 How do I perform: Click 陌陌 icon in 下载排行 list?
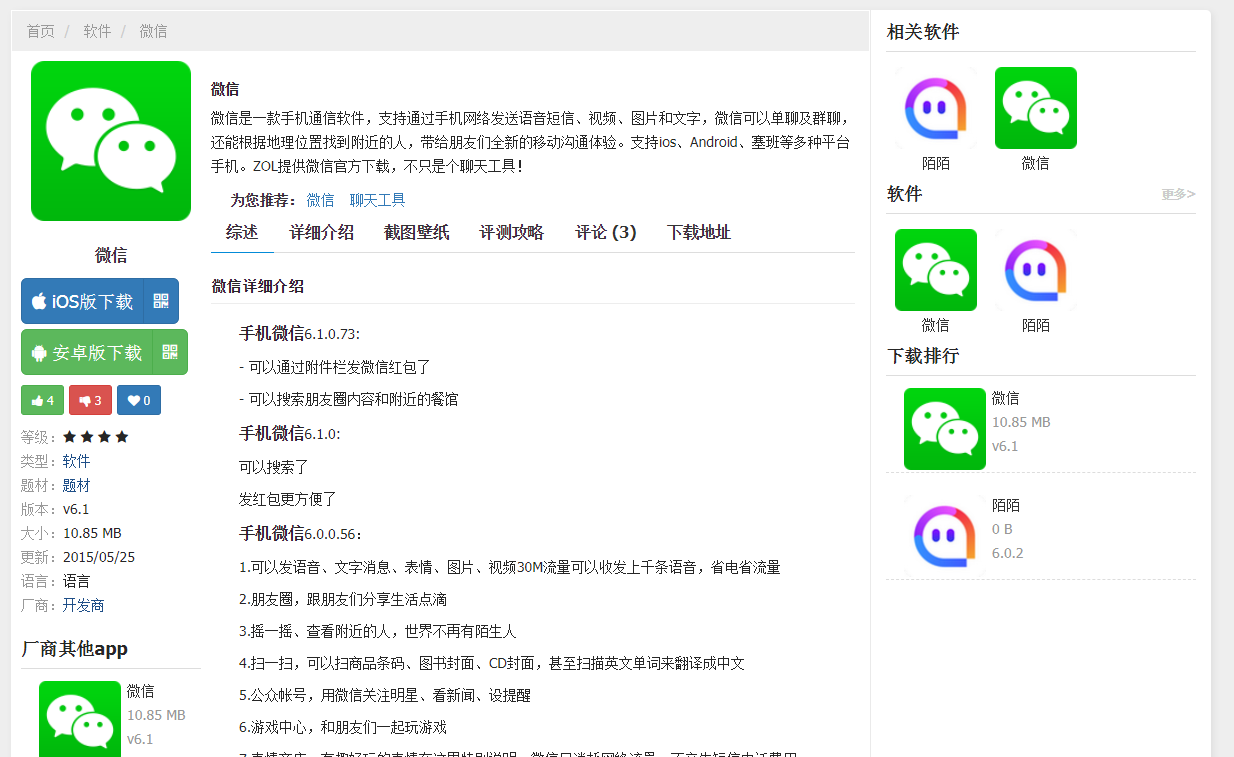(x=945, y=536)
